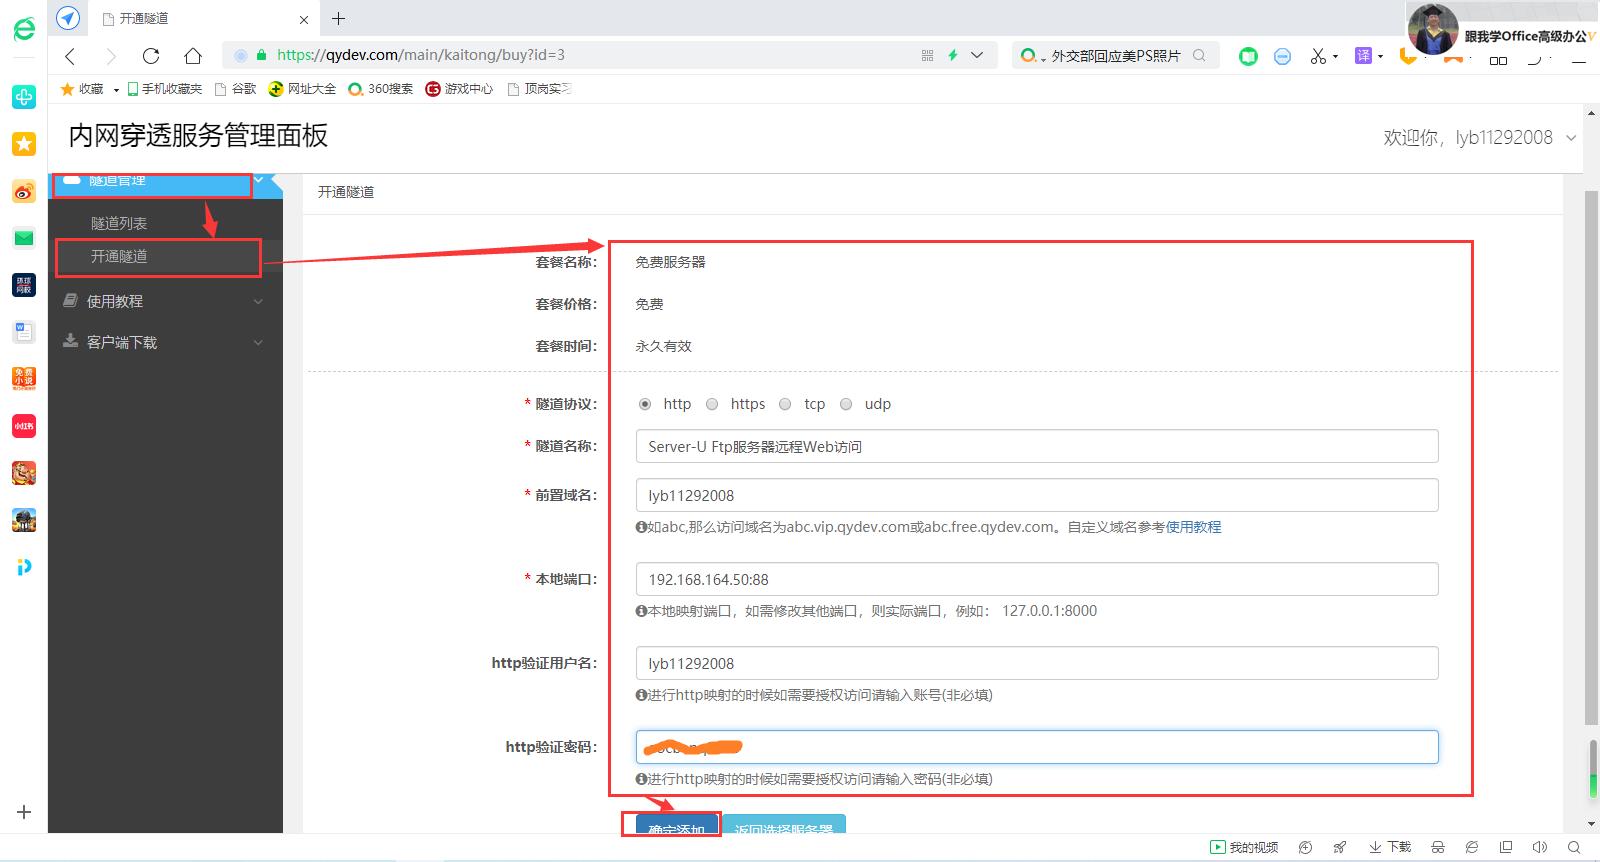The width and height of the screenshot is (1600, 862).
Task: Click the http验证用户名 input field
Action: pos(1037,663)
